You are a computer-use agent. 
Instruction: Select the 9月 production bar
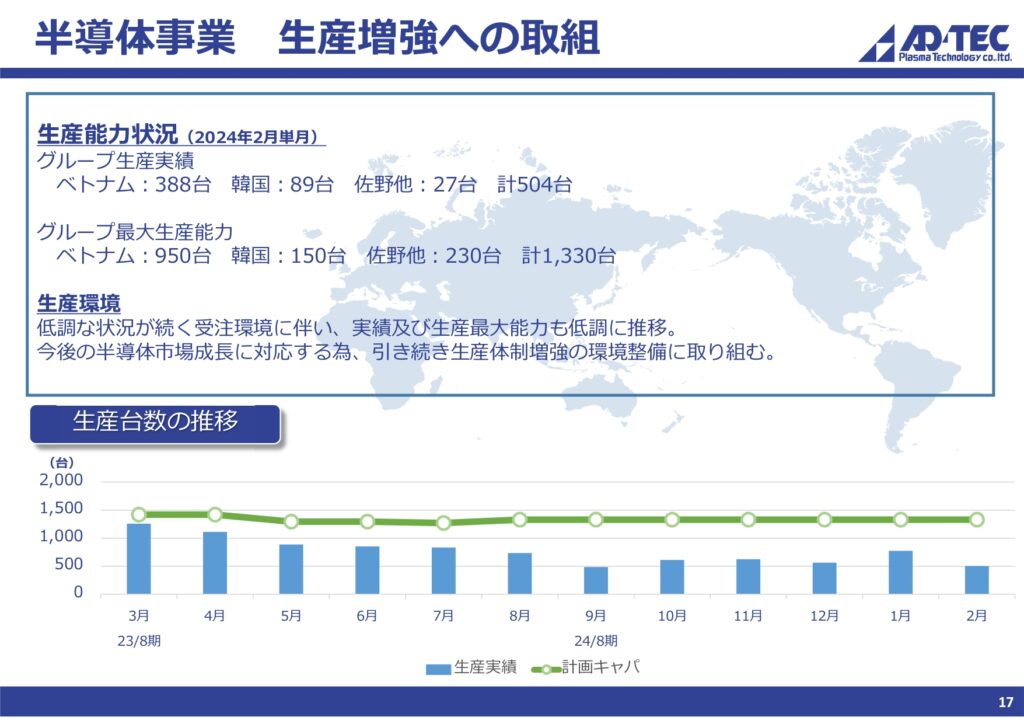pyautogui.click(x=596, y=580)
